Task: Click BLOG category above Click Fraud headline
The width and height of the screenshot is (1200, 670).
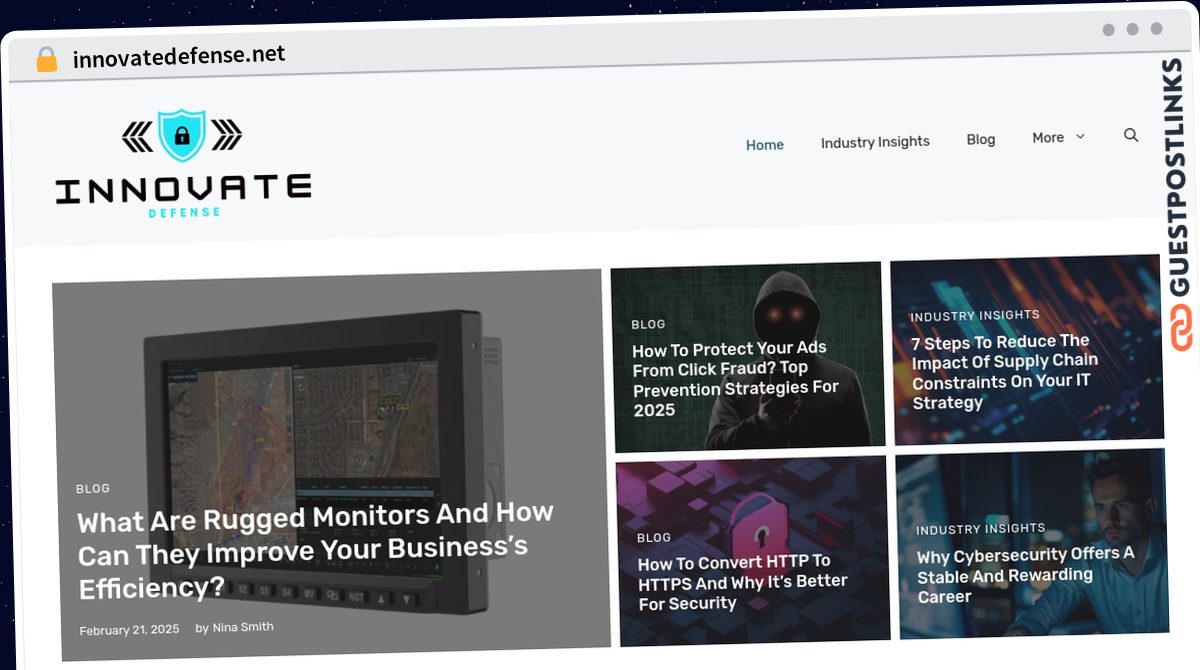Action: 648,324
